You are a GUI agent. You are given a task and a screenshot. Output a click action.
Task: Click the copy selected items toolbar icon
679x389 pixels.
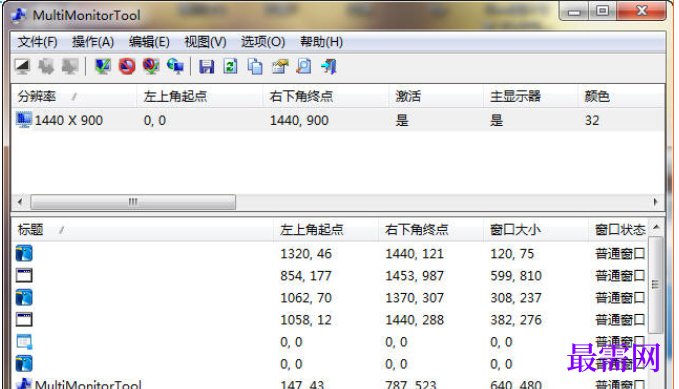click(x=255, y=66)
